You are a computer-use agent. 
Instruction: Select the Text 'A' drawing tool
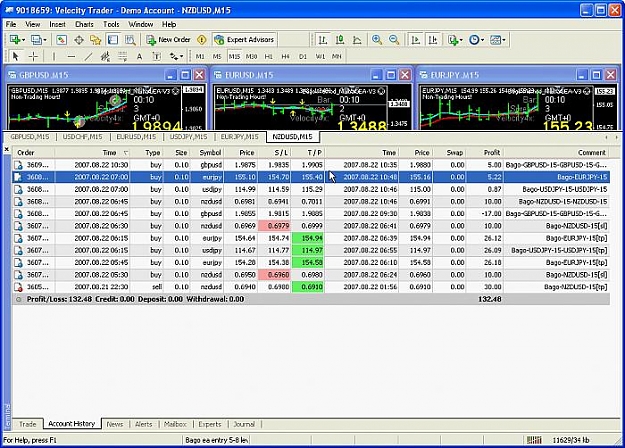click(x=139, y=56)
